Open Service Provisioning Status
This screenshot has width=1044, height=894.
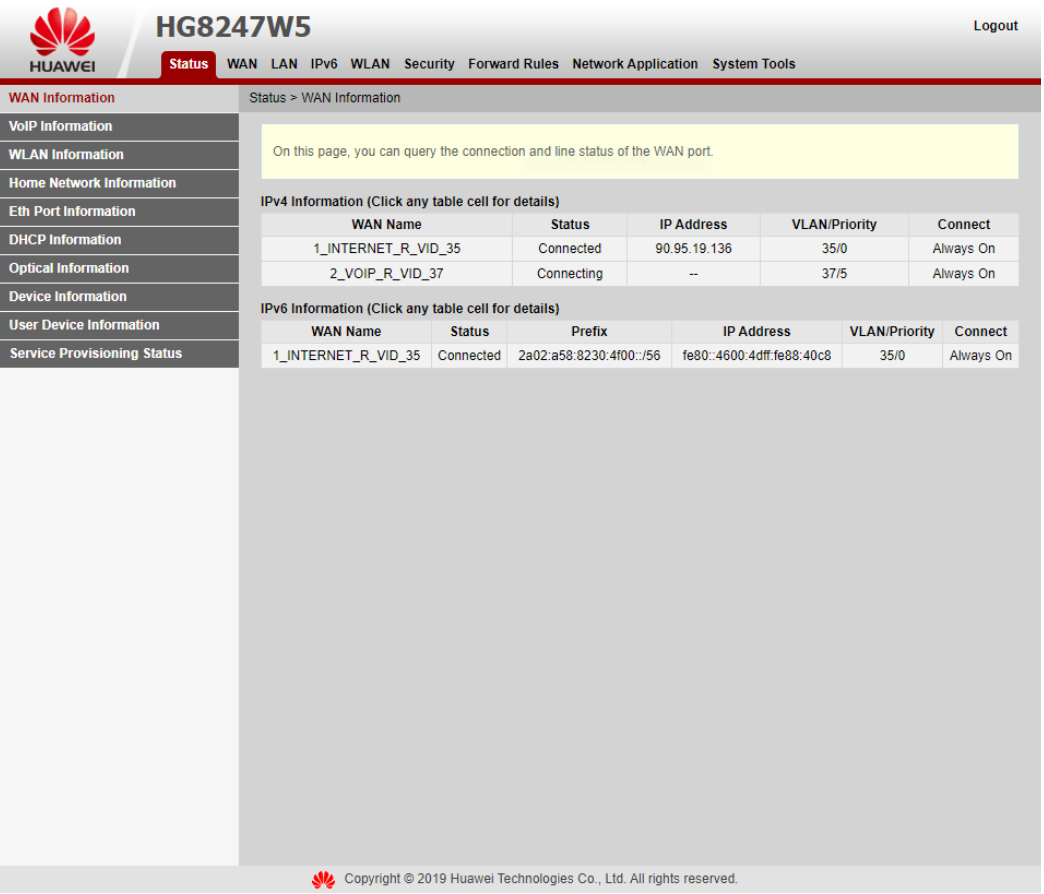119,353
